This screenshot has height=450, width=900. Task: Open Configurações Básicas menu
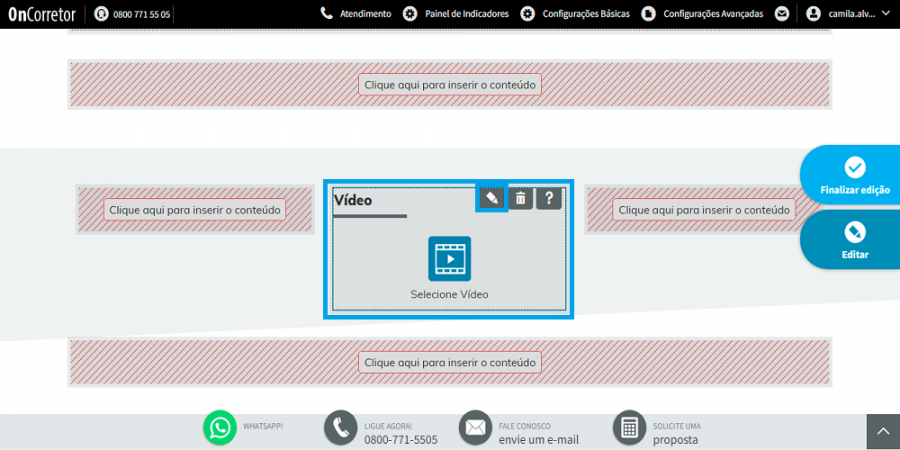(575, 14)
